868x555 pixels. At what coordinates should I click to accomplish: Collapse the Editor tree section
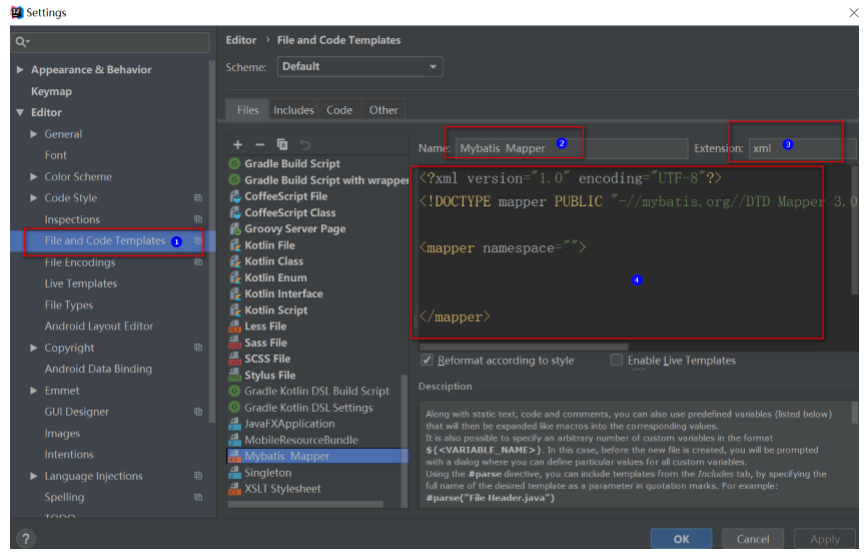(x=20, y=112)
